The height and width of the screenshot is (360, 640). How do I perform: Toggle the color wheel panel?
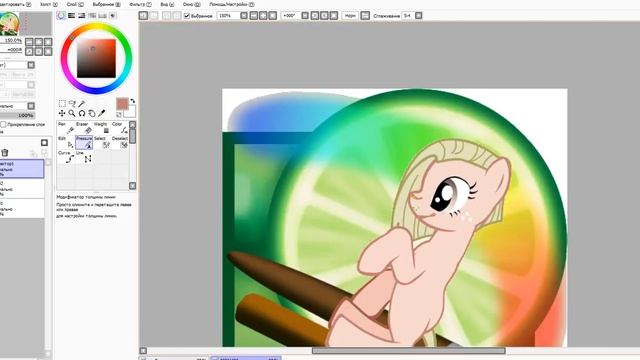coord(61,16)
